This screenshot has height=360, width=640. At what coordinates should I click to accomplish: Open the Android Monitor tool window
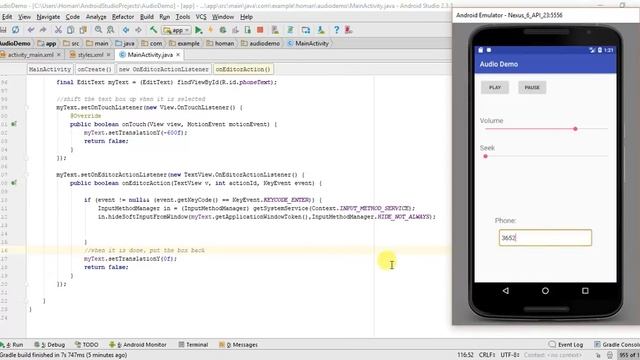pyautogui.click(x=138, y=344)
